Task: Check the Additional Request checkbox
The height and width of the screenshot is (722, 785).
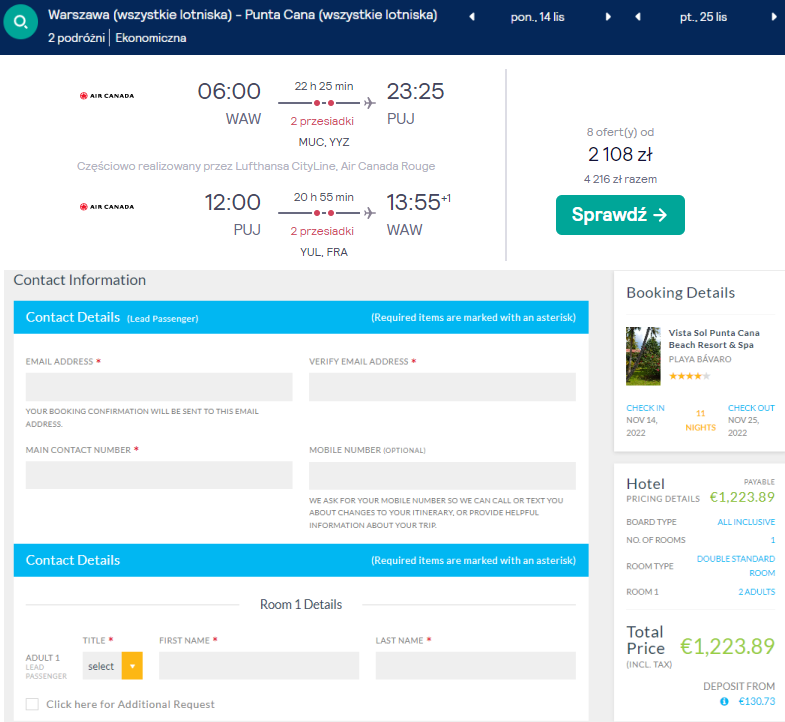Action: point(32,704)
